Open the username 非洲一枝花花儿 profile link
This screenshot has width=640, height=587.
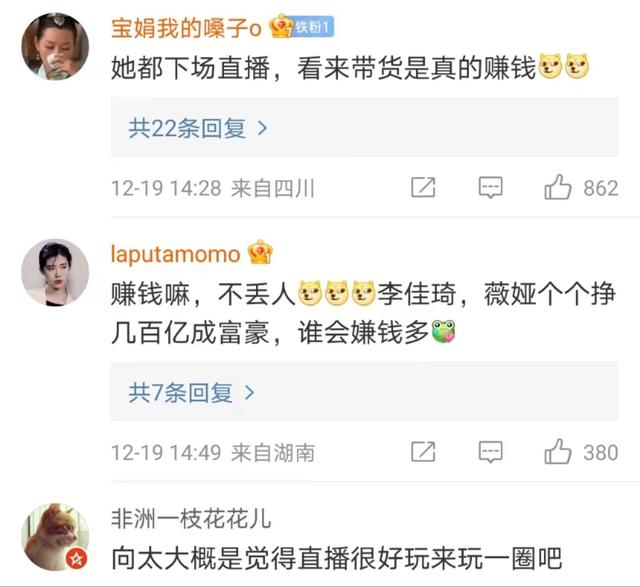tap(191, 519)
